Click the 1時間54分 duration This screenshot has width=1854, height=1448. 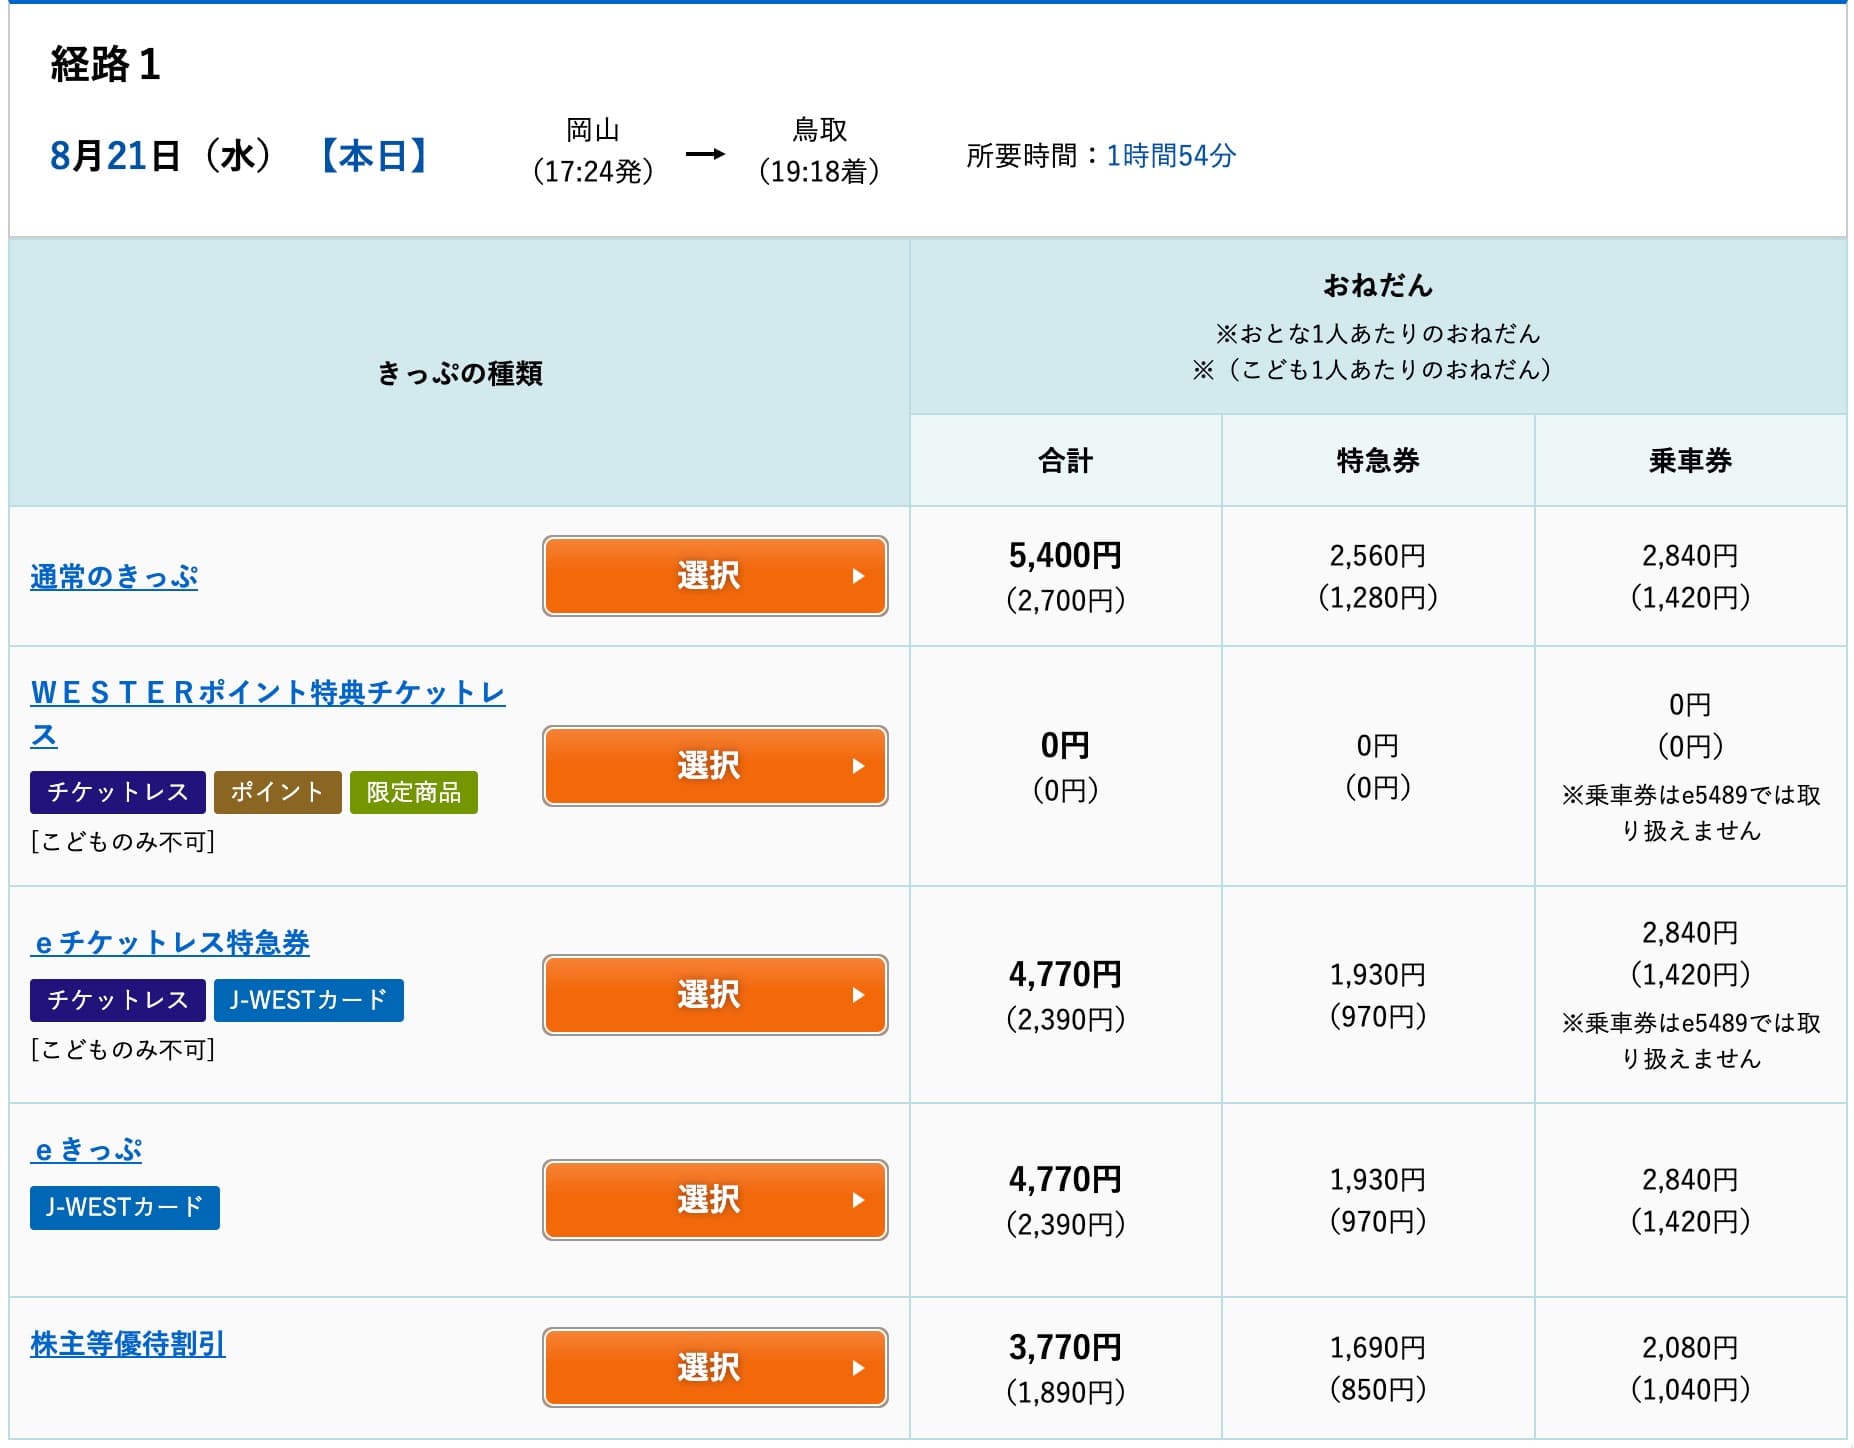click(x=1171, y=155)
